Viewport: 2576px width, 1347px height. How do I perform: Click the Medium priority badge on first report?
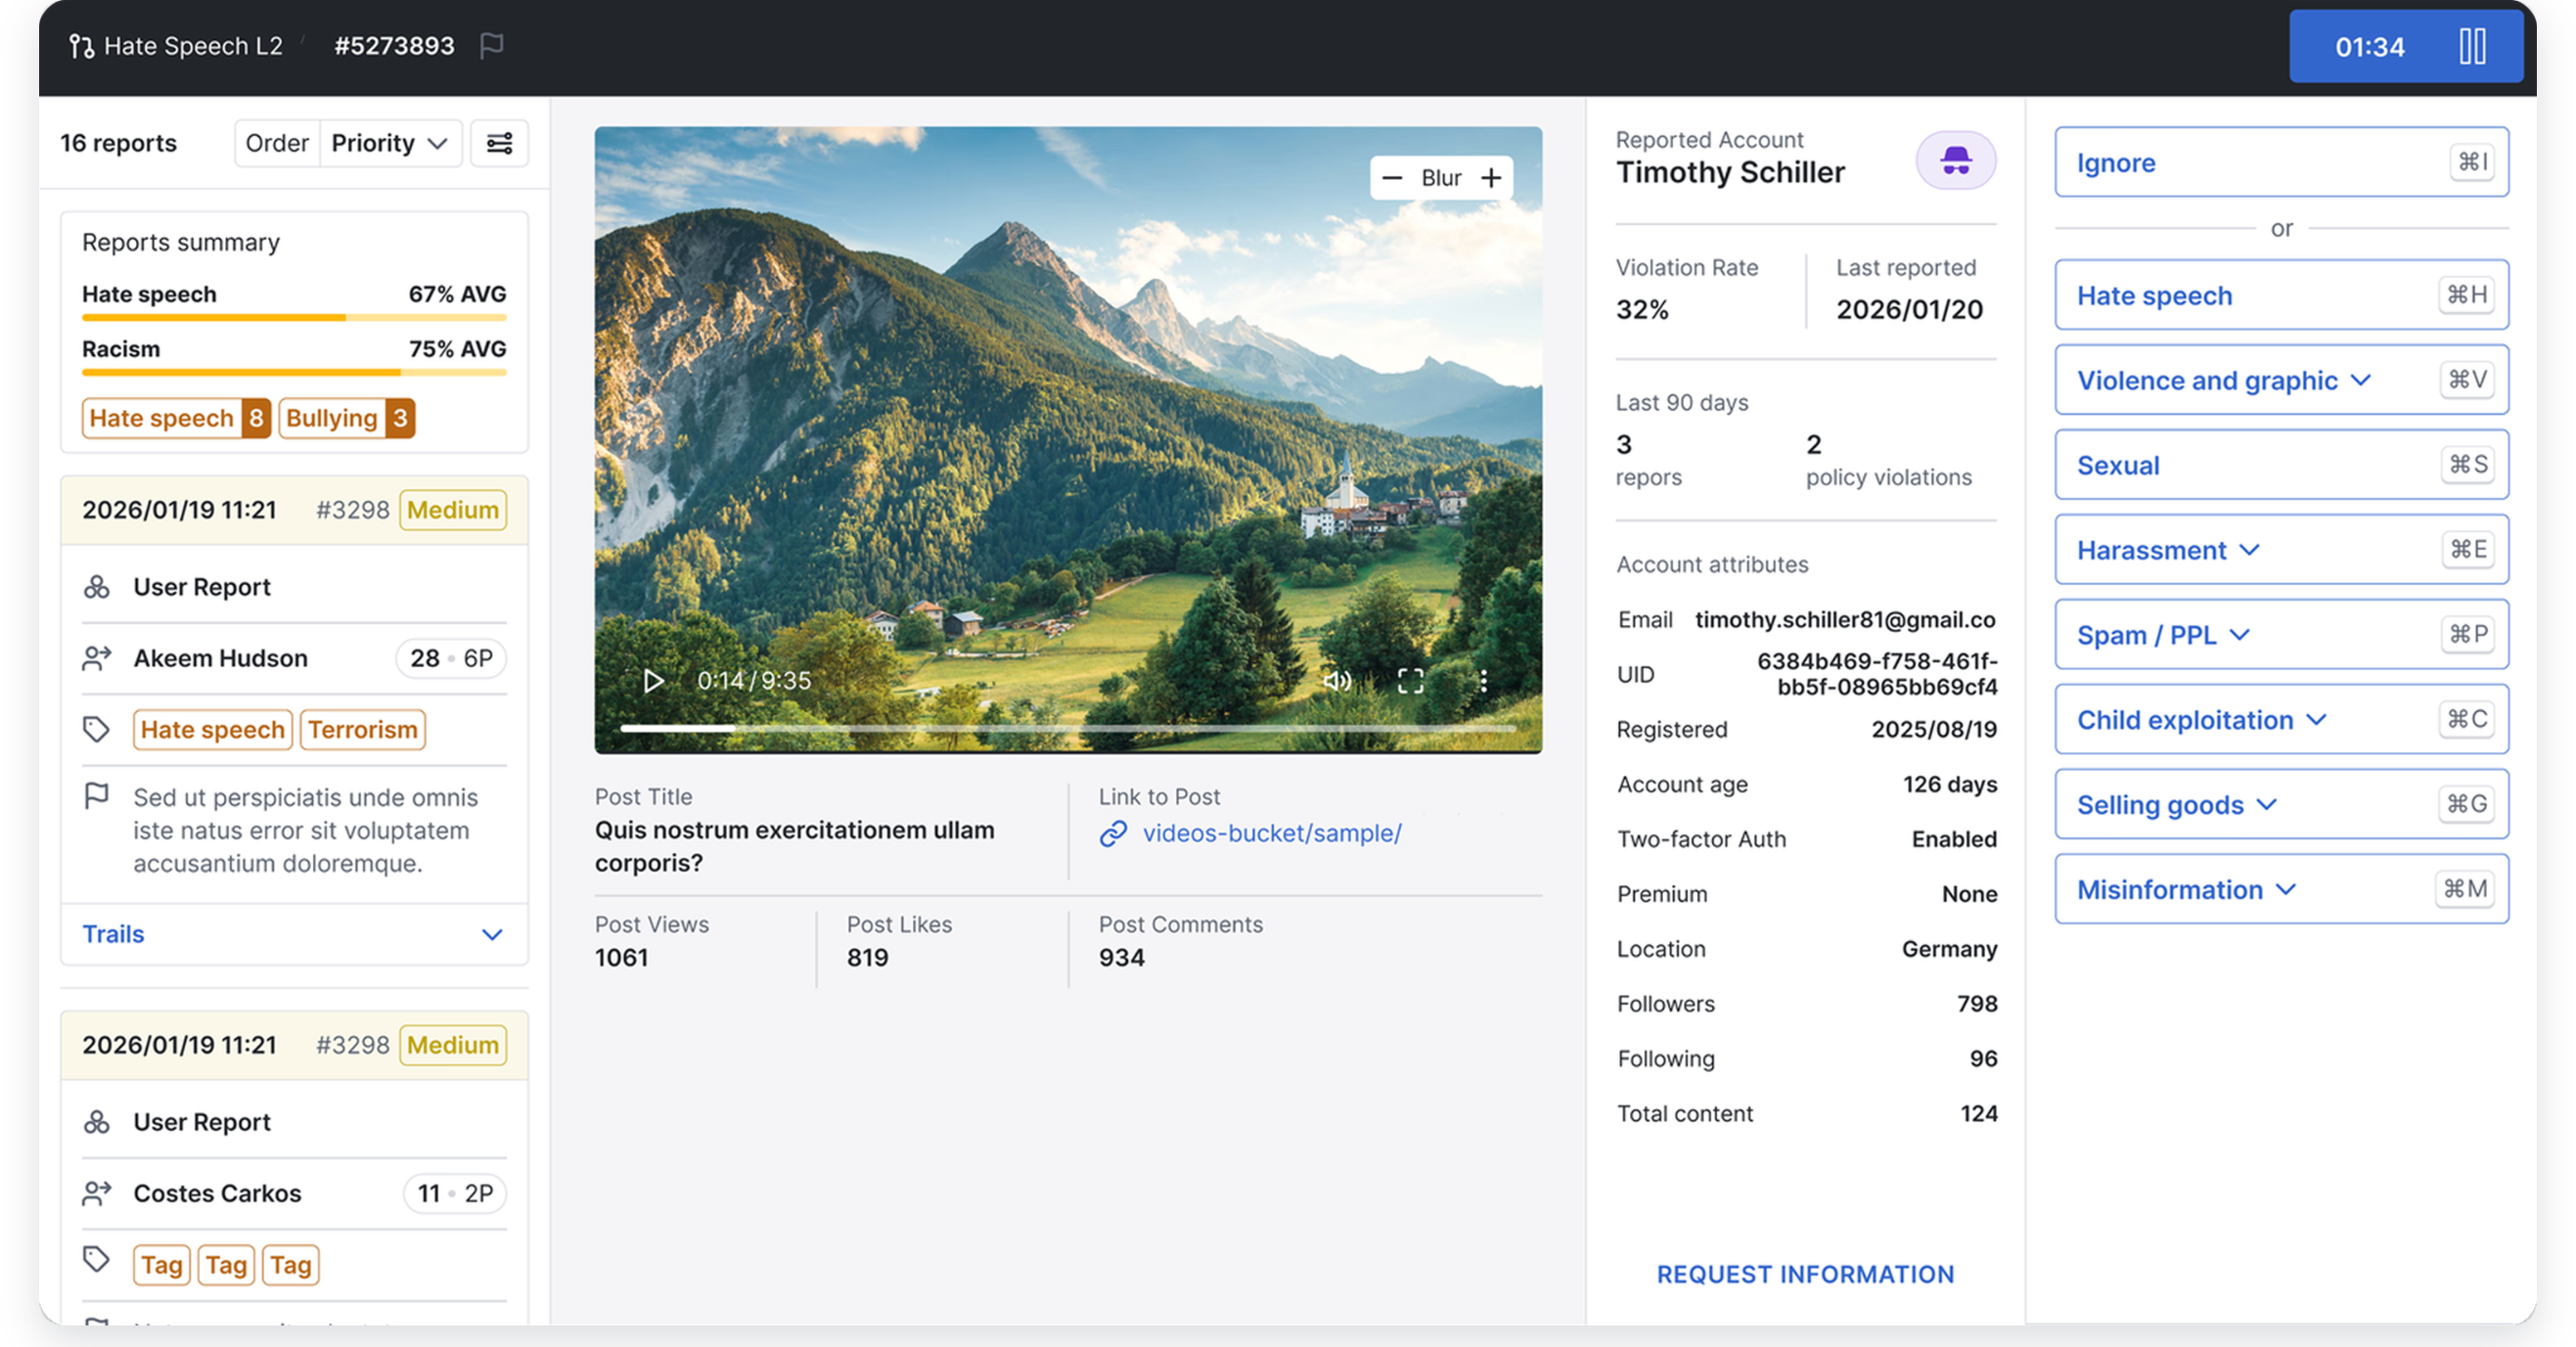point(453,510)
